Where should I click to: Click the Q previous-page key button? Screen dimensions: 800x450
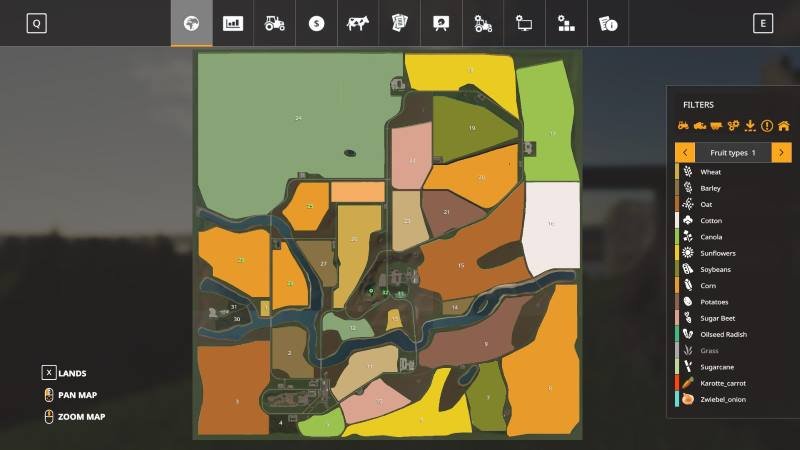pos(37,23)
